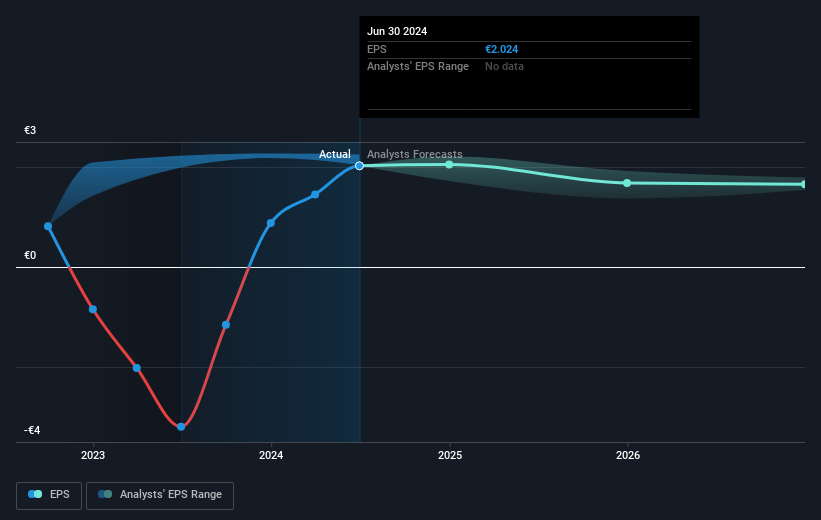Click the 'Analysts Forecasts' label
The width and height of the screenshot is (821, 520).
pyautogui.click(x=415, y=154)
